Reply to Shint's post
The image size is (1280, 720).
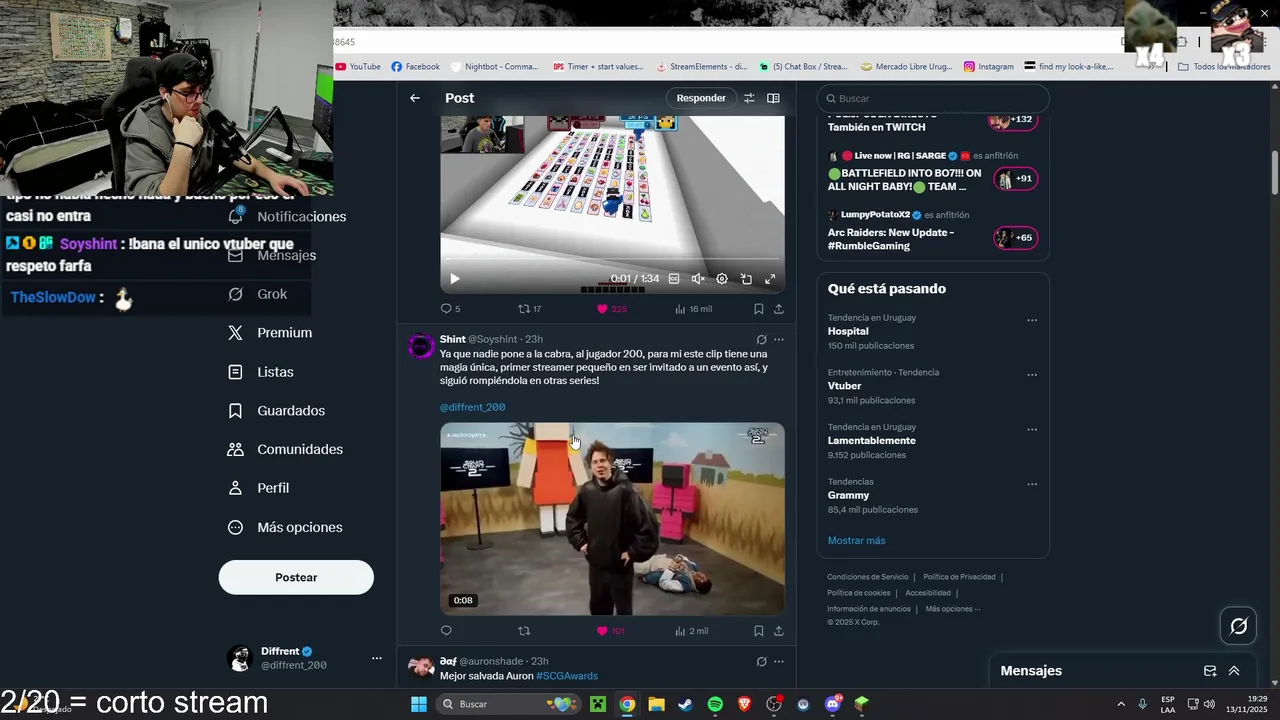[446, 631]
